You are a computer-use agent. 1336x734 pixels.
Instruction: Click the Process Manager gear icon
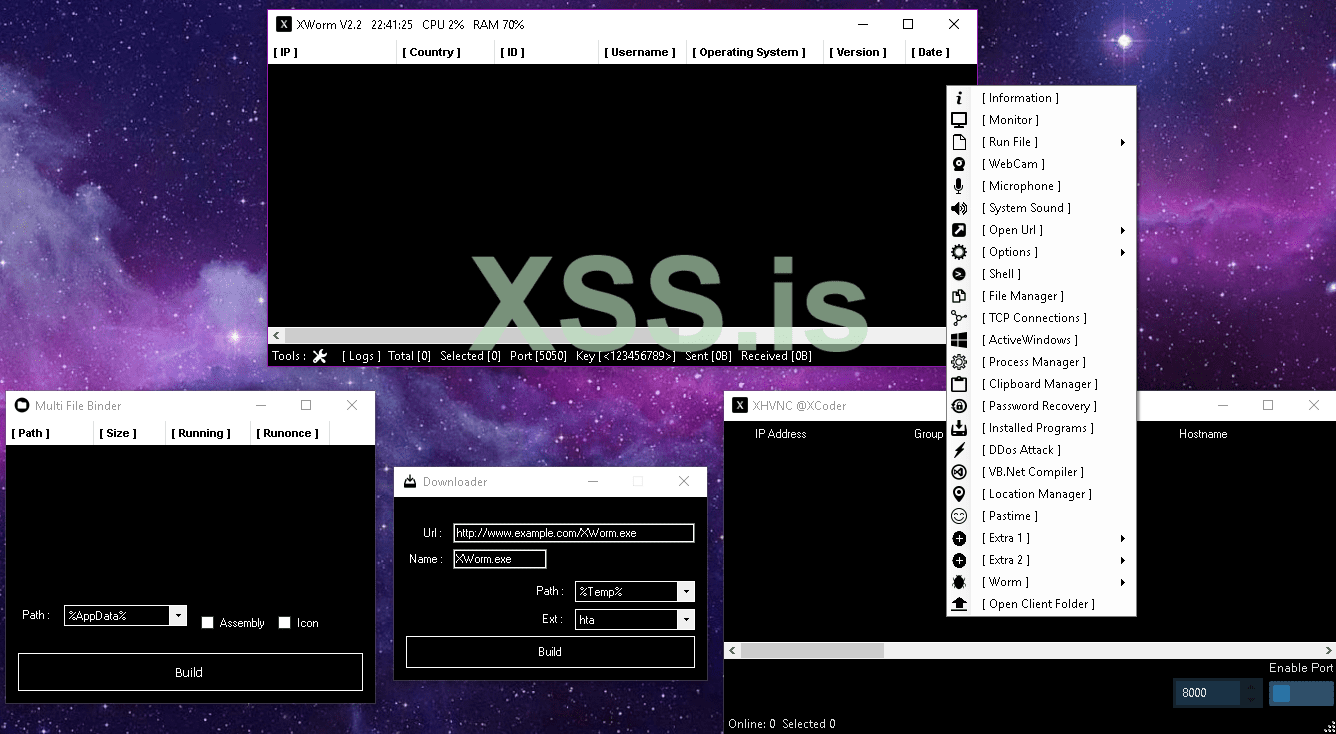[x=959, y=362]
